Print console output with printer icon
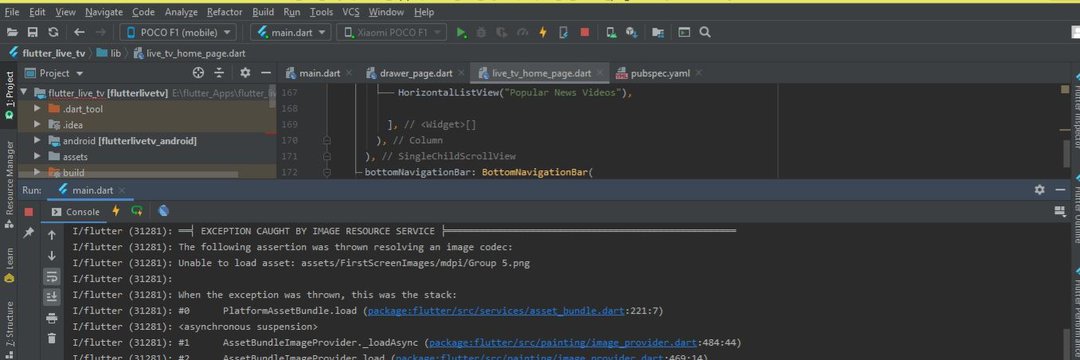The image size is (1080, 360). [x=52, y=318]
